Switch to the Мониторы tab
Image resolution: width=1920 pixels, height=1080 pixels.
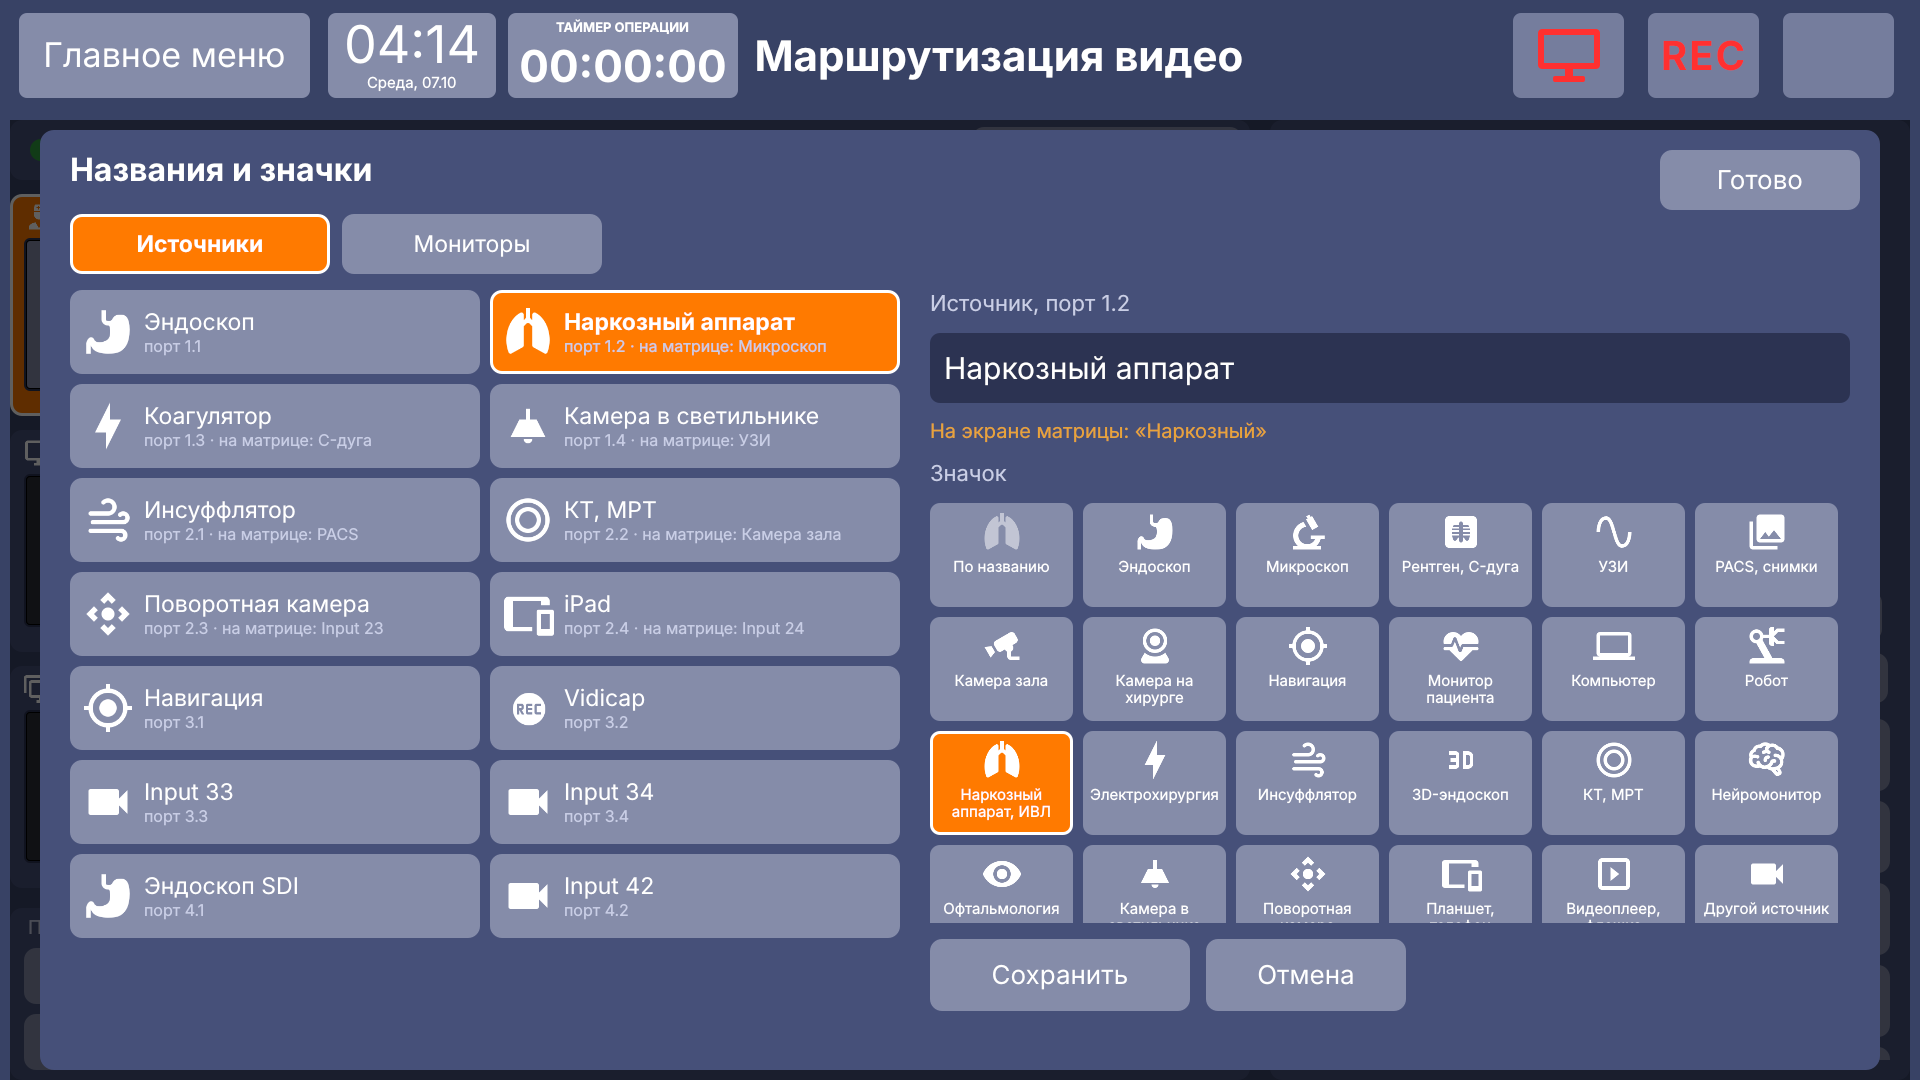(x=472, y=244)
